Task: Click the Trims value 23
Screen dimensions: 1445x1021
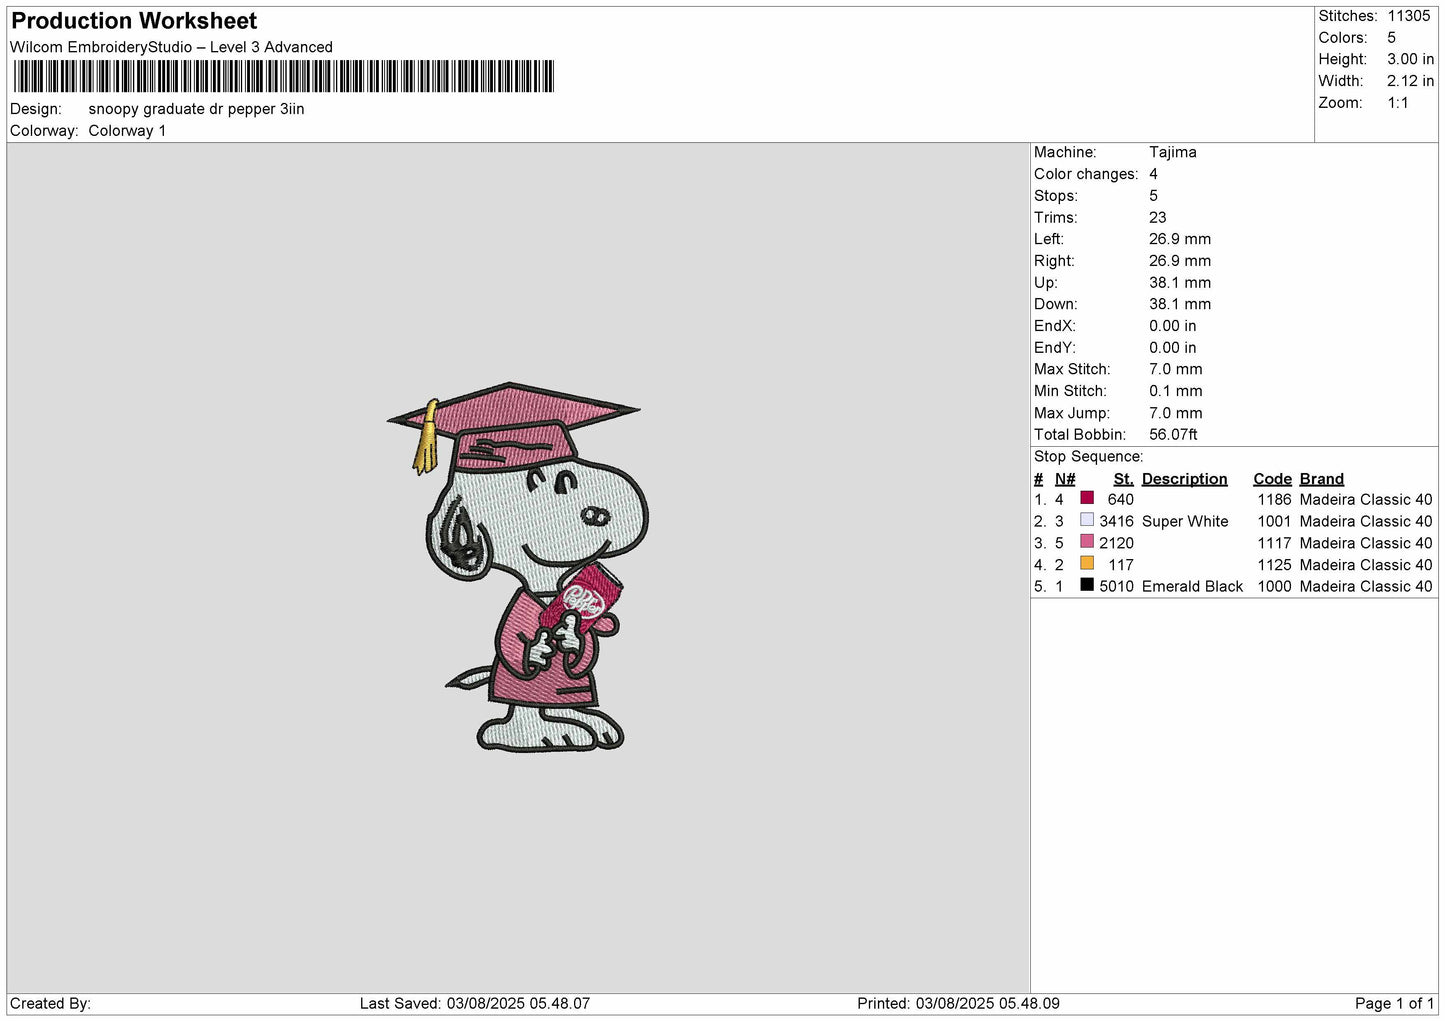Action: [x=1158, y=218]
